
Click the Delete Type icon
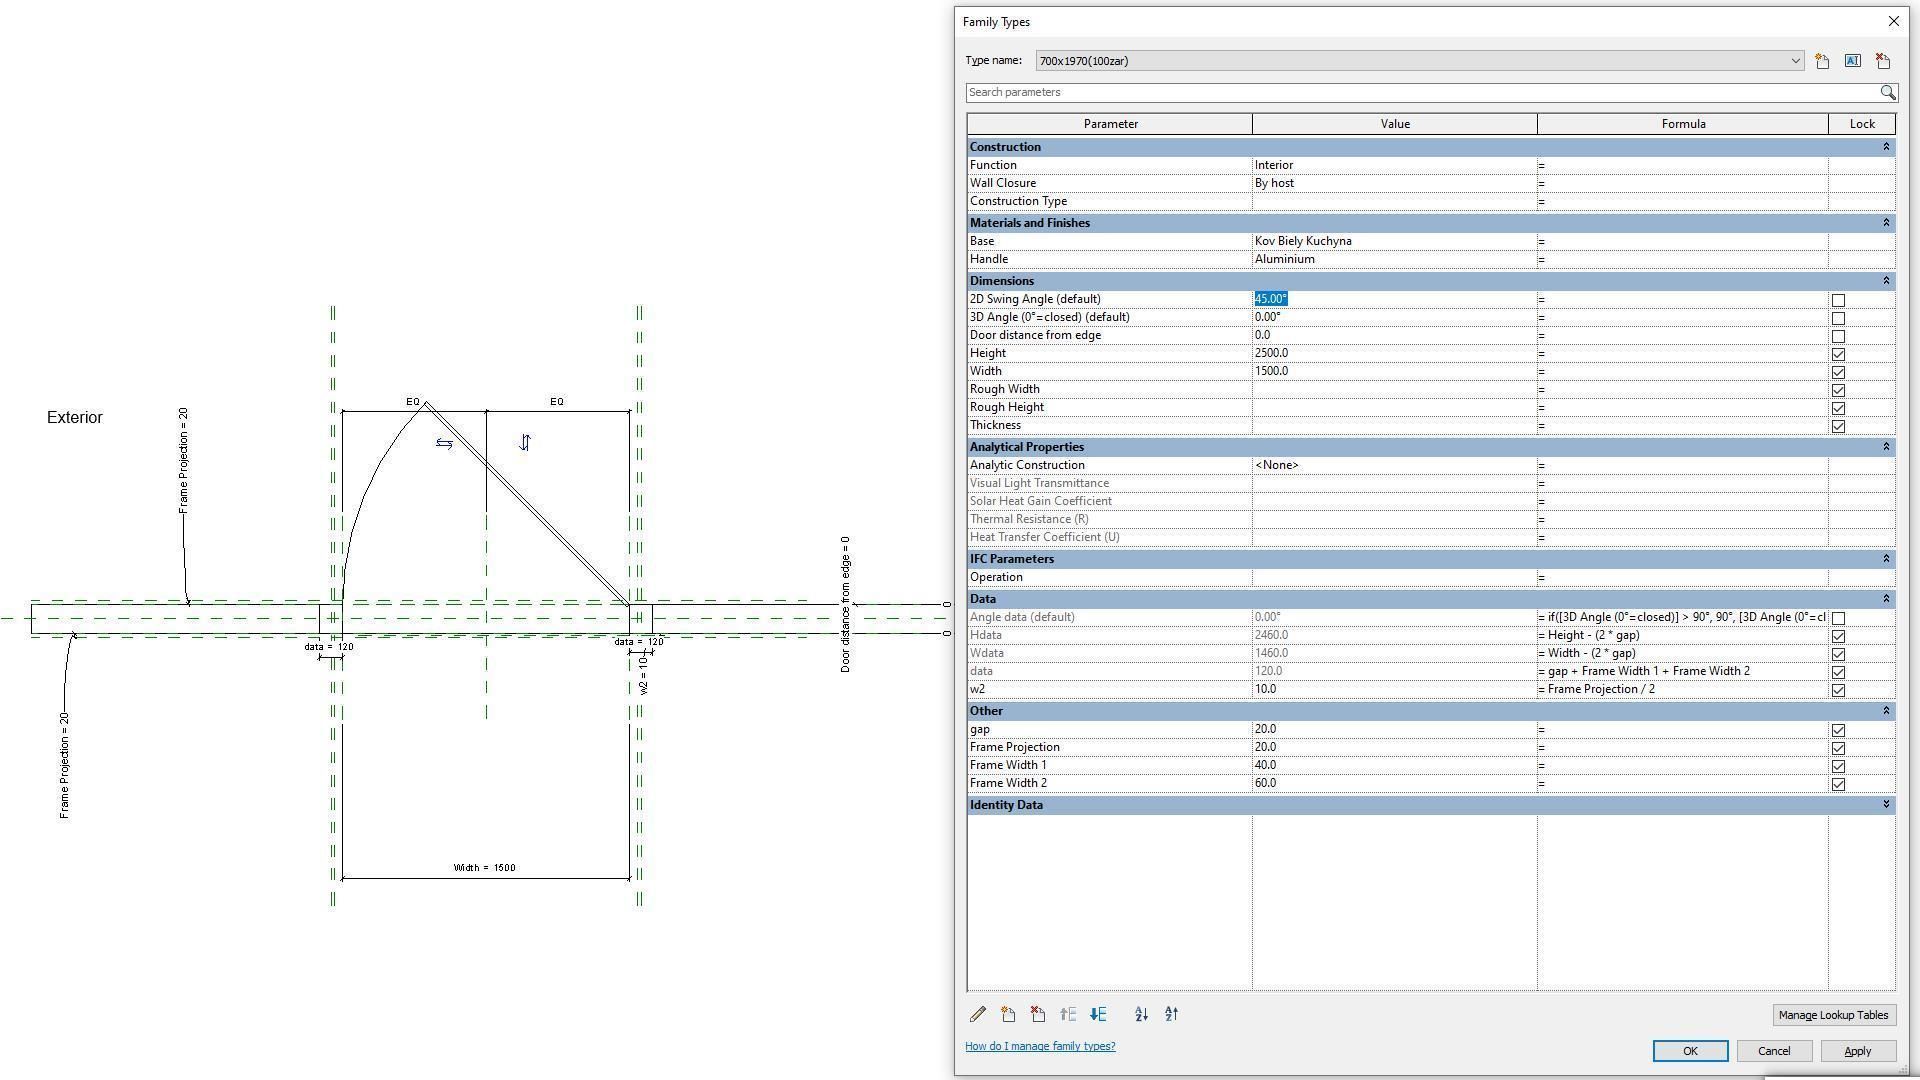(1883, 61)
